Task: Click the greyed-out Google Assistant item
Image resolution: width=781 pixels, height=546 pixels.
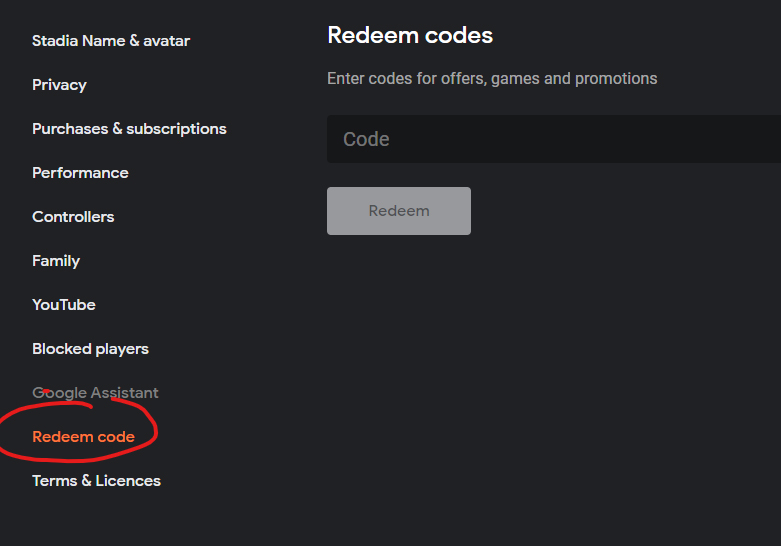Action: click(95, 393)
